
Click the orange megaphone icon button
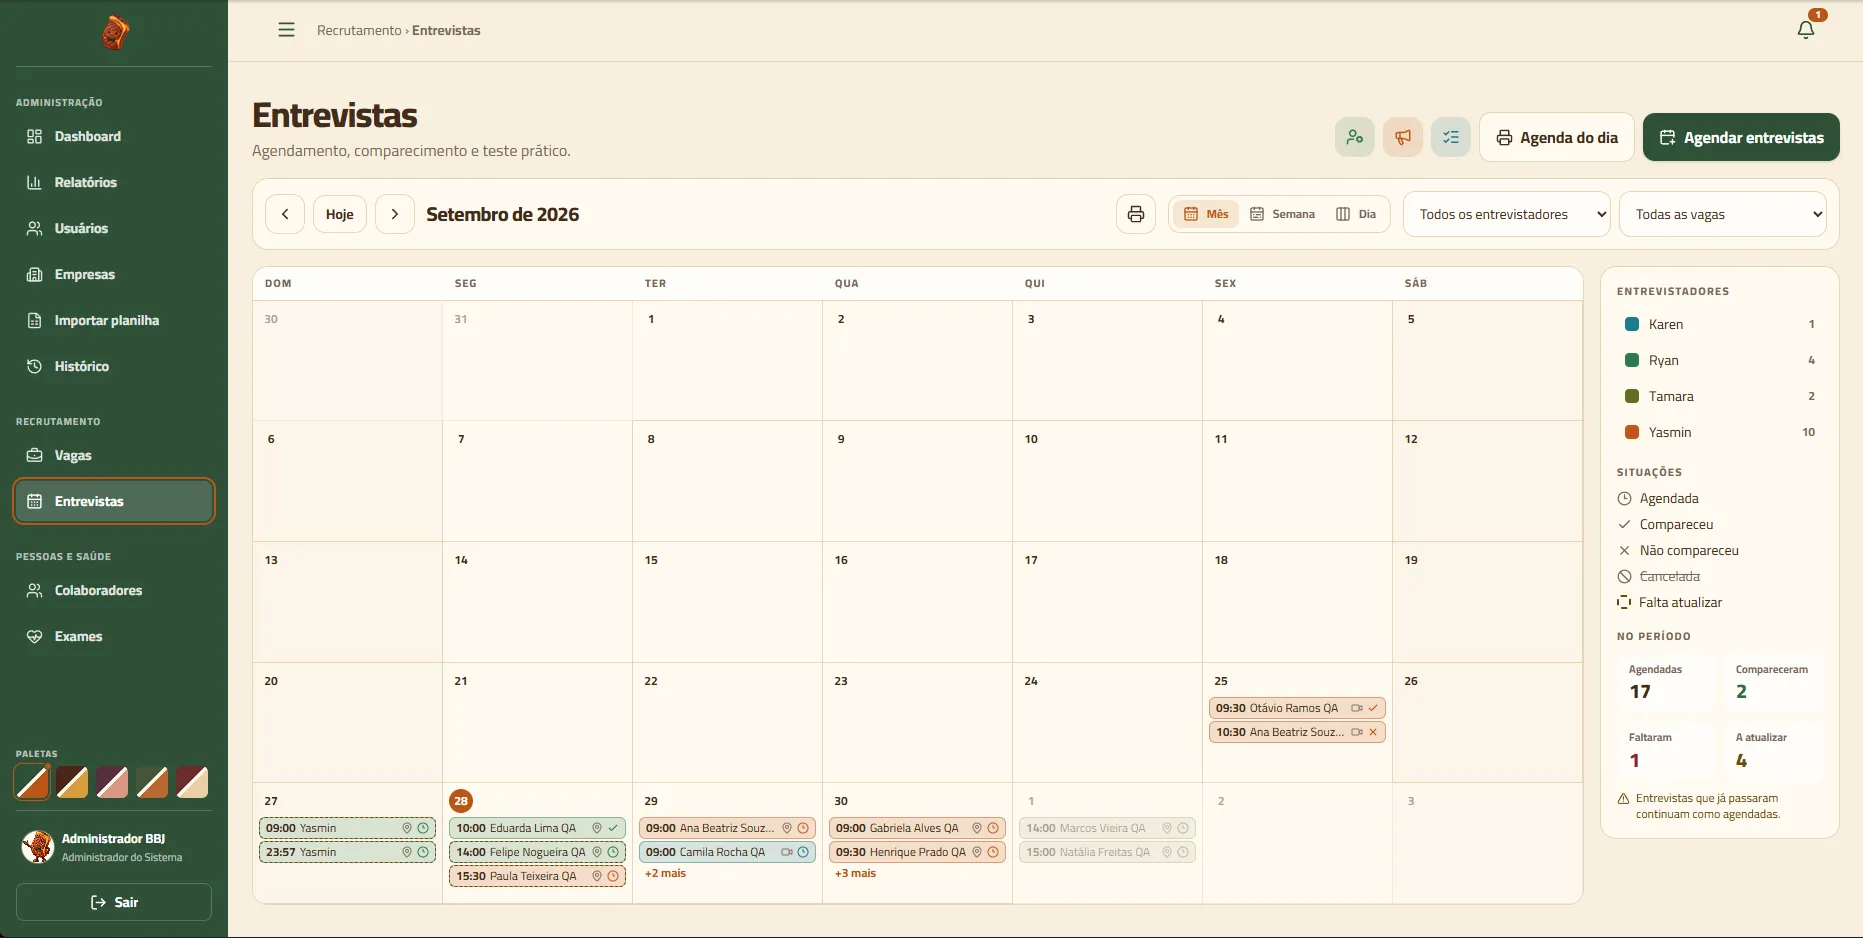click(x=1403, y=137)
